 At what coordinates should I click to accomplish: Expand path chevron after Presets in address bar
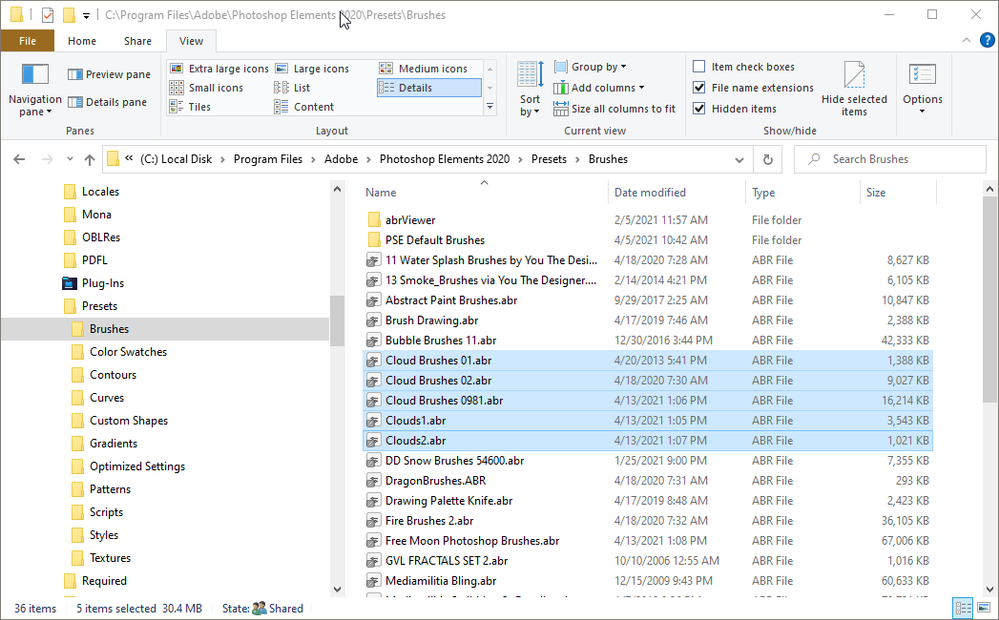click(x=577, y=159)
